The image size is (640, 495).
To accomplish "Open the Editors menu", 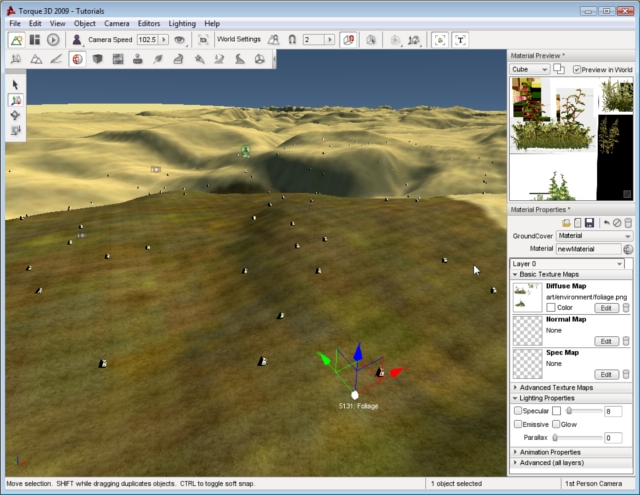I will point(148,22).
